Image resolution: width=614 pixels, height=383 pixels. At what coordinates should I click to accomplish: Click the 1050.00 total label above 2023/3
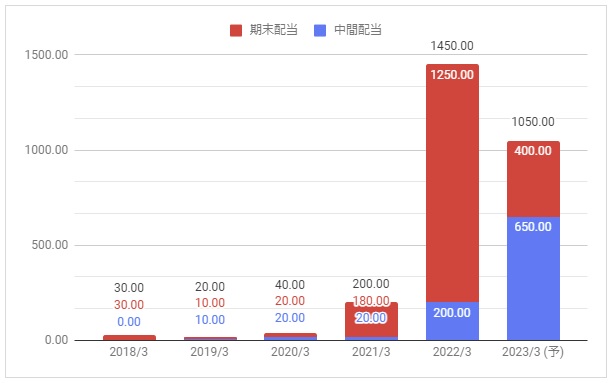[x=533, y=122]
